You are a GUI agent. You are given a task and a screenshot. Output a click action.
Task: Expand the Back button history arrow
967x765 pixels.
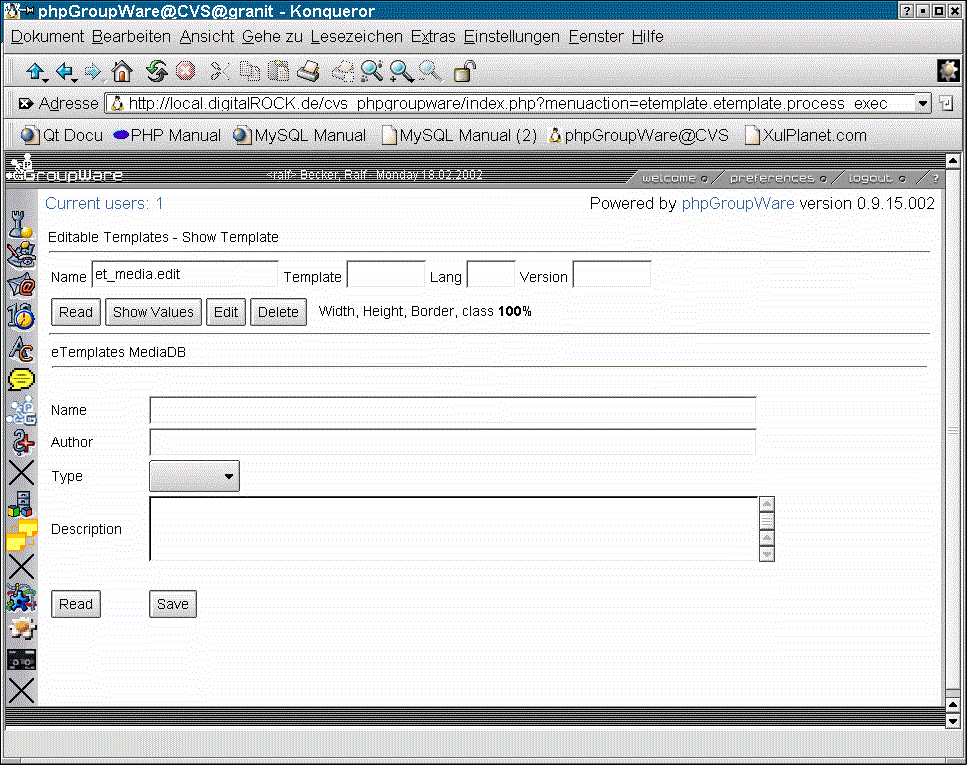coord(75,80)
